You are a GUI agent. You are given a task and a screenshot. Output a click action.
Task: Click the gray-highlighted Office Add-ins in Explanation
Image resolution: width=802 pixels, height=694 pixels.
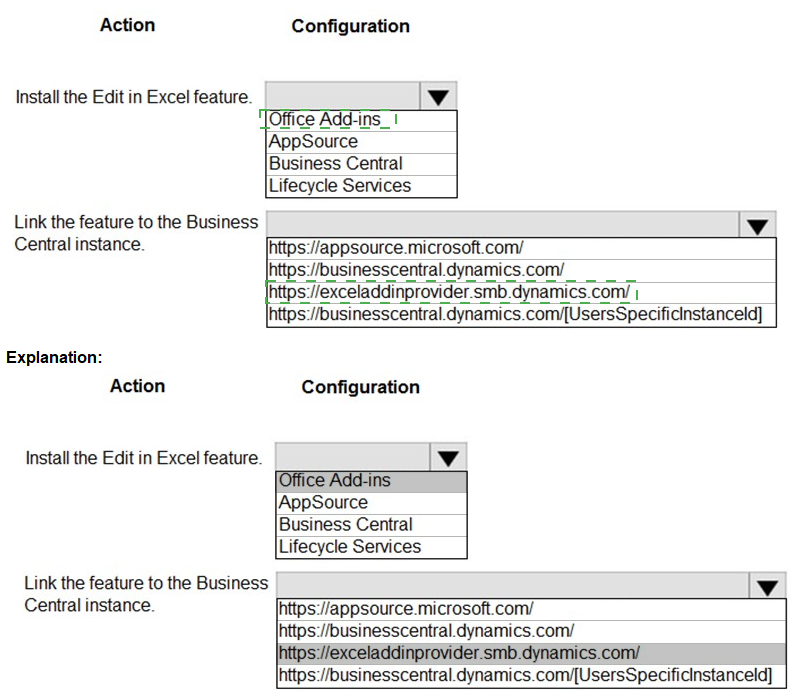[335, 481]
